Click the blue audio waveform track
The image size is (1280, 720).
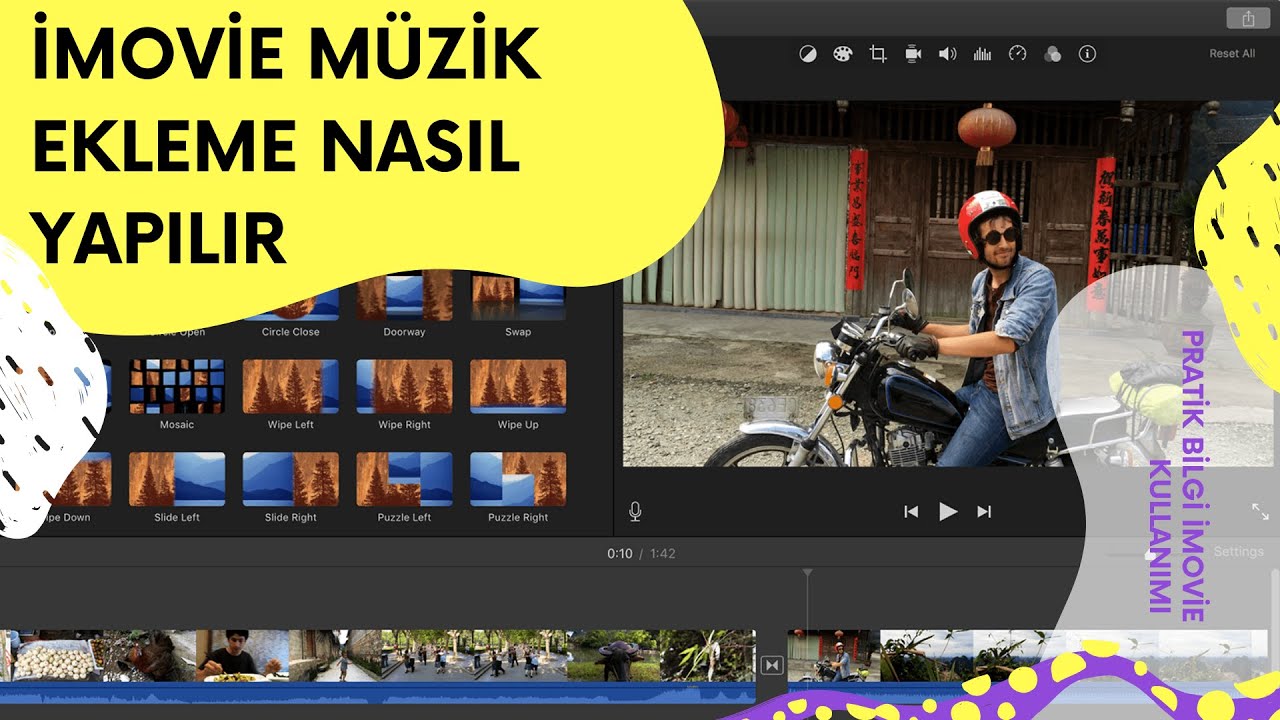378,693
